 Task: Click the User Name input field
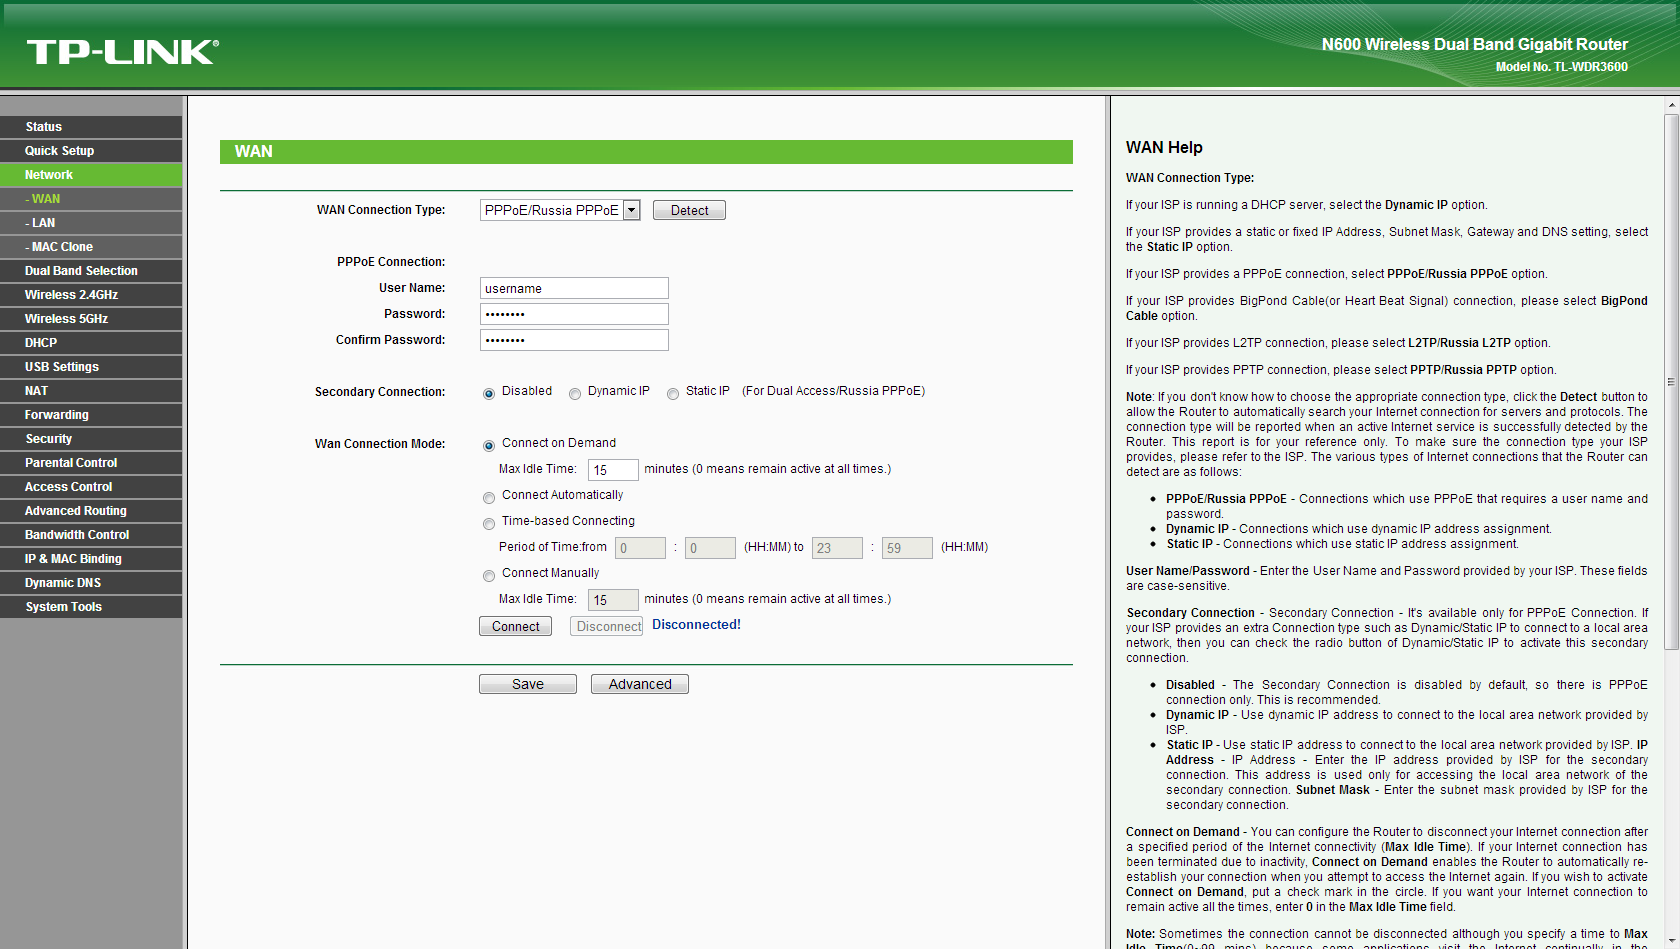click(574, 288)
